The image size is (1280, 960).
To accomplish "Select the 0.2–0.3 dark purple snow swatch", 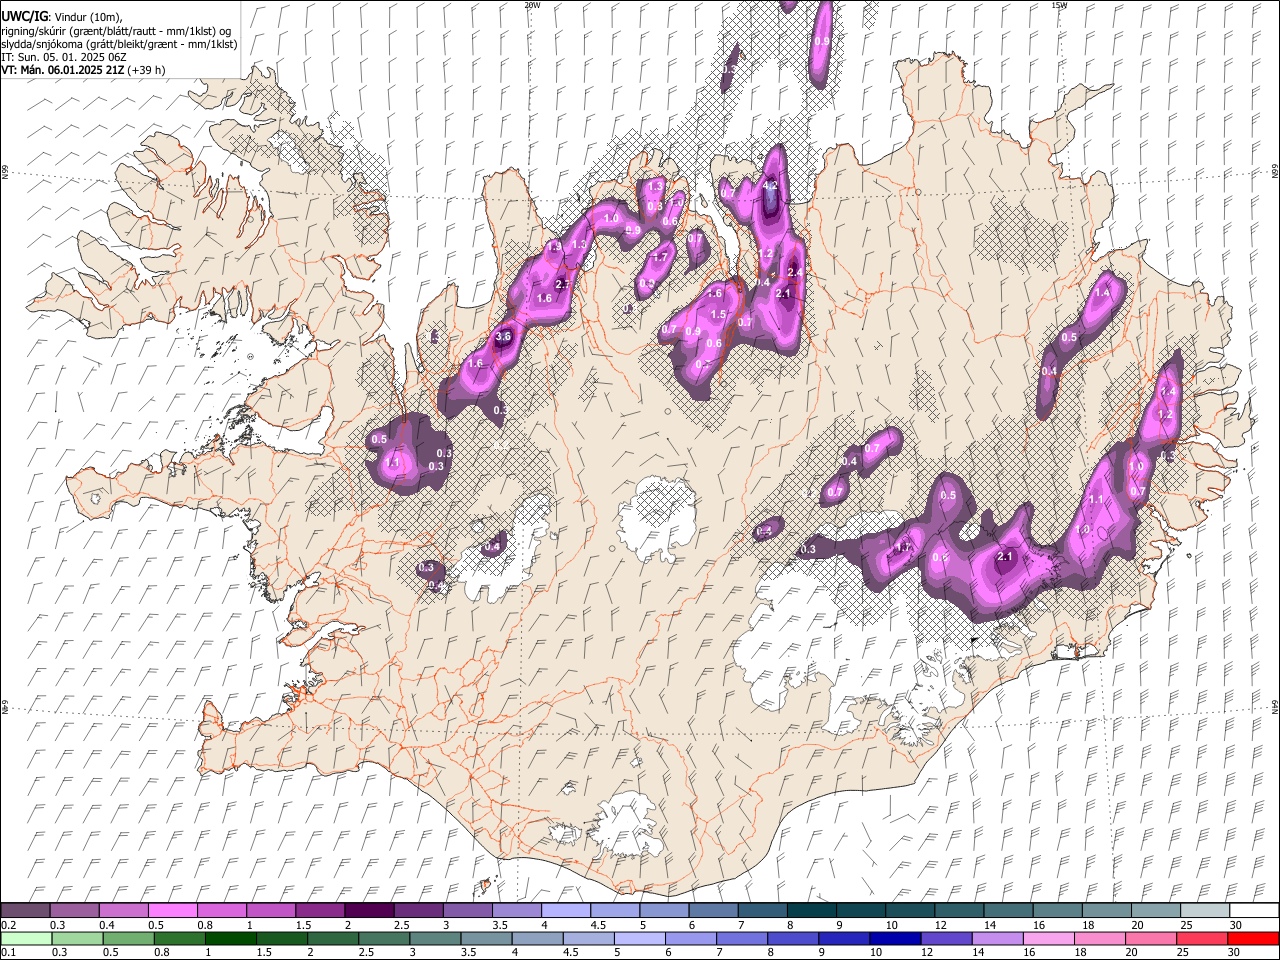I will click(25, 910).
